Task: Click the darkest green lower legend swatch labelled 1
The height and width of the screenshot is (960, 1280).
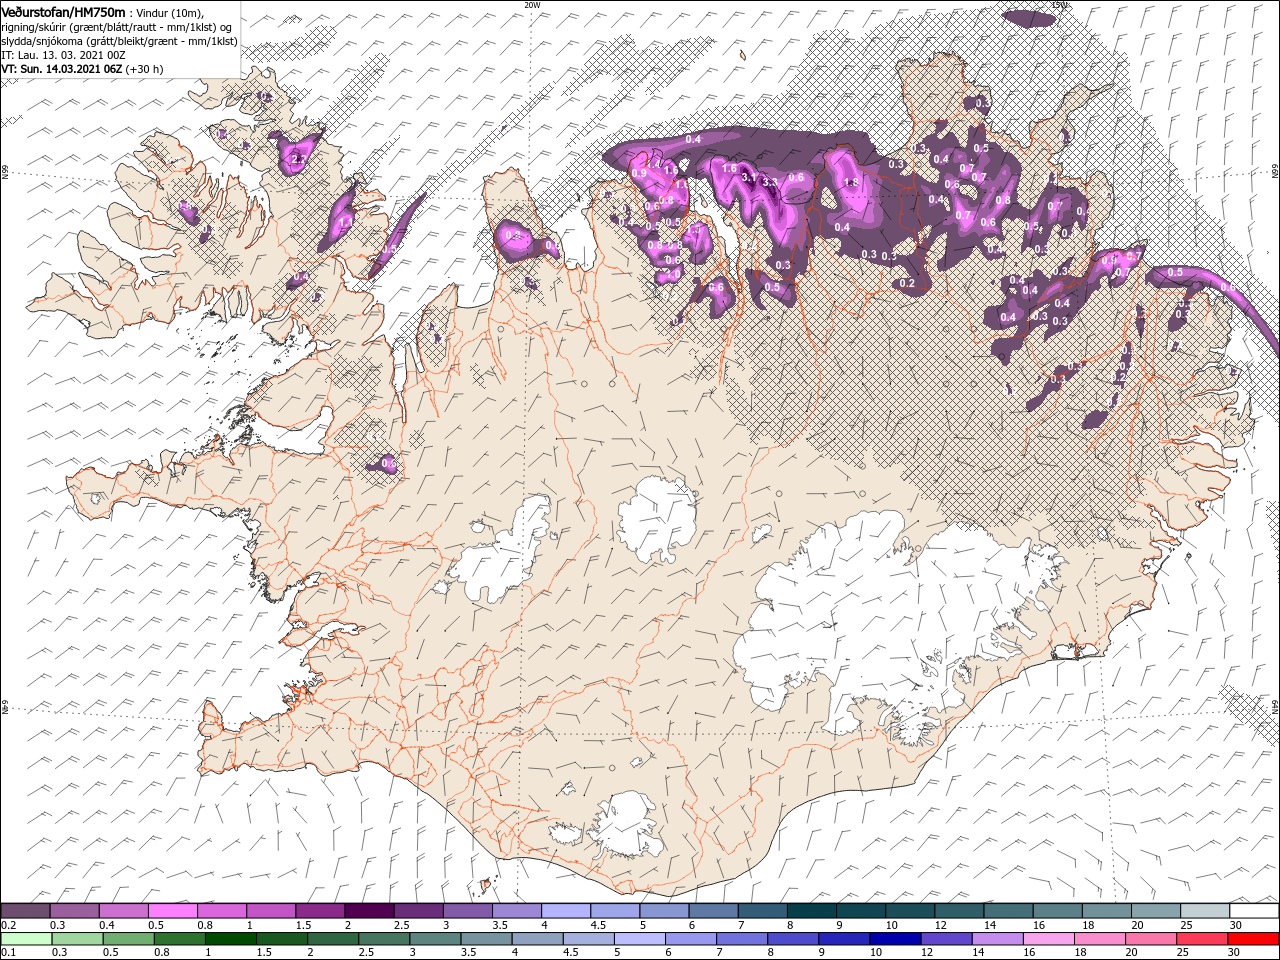Action: pyautogui.click(x=230, y=939)
